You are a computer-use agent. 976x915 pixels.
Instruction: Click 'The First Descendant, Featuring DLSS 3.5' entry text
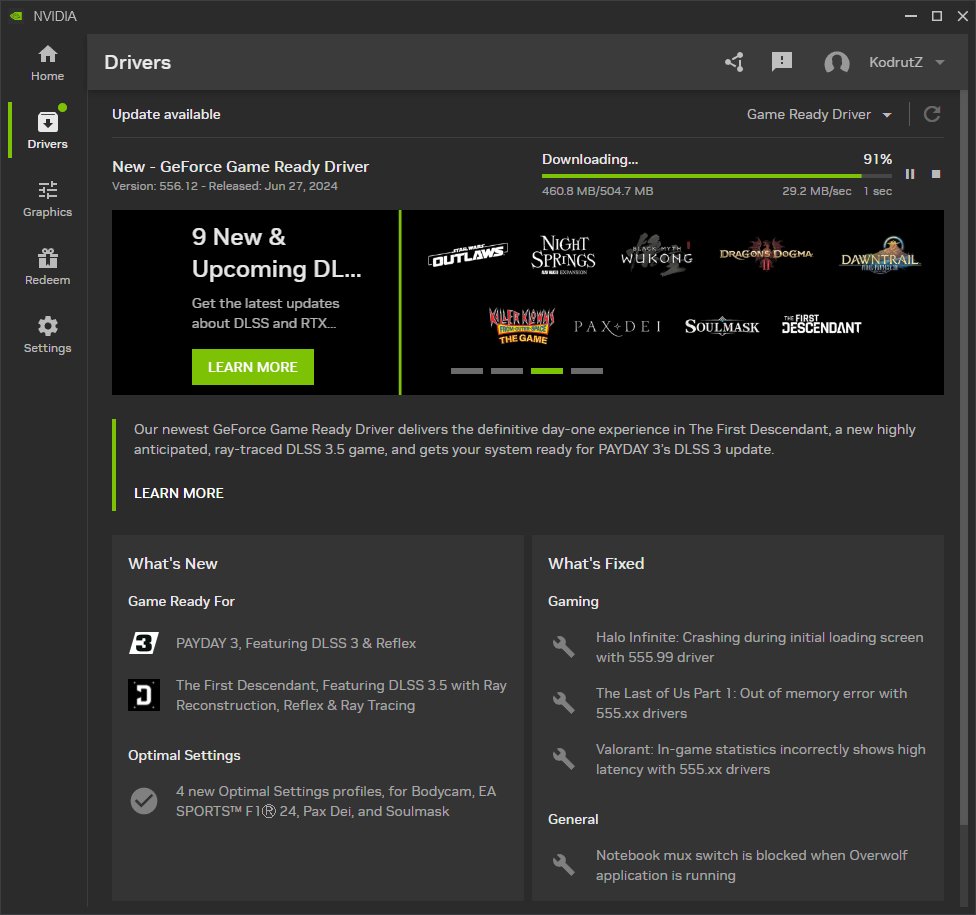click(x=341, y=695)
